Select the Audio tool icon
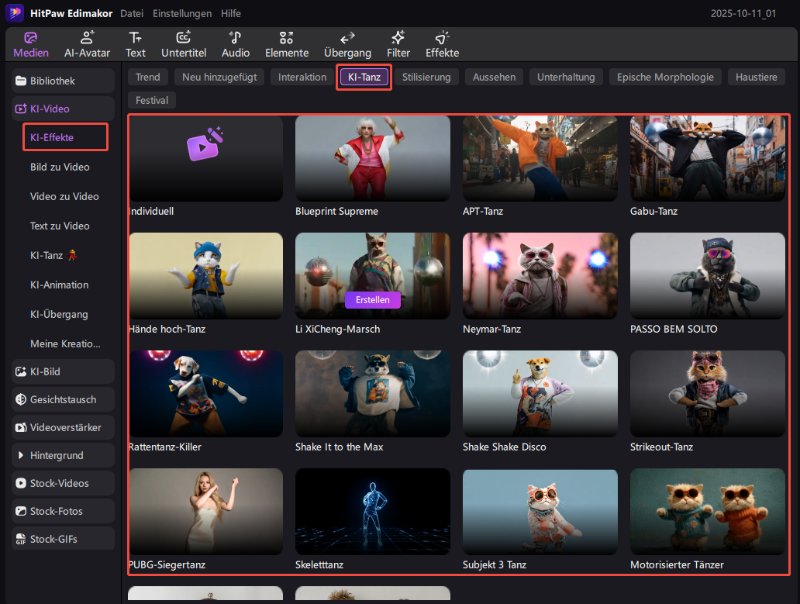Screen dimensions: 800x604 tap(236, 44)
